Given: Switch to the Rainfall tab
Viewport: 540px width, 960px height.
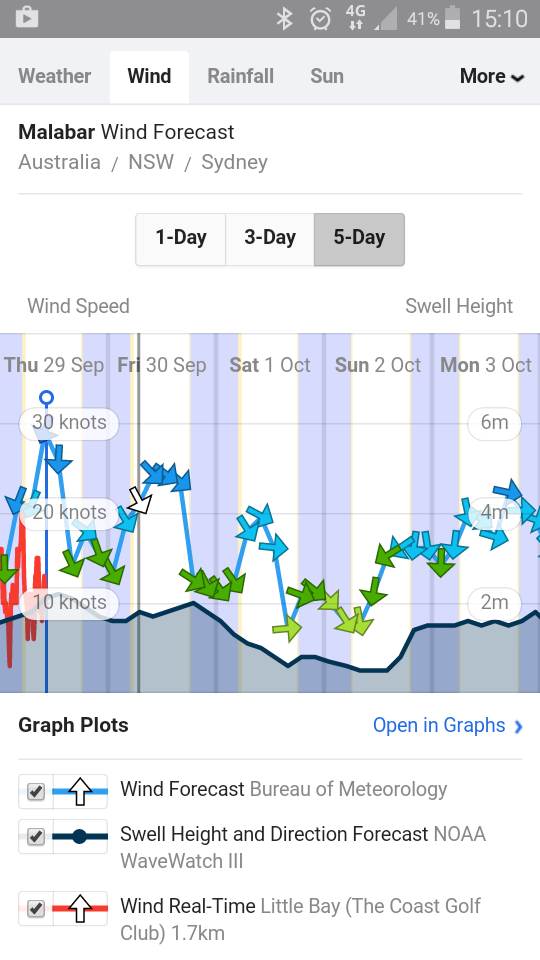Looking at the screenshot, I should coord(241,77).
